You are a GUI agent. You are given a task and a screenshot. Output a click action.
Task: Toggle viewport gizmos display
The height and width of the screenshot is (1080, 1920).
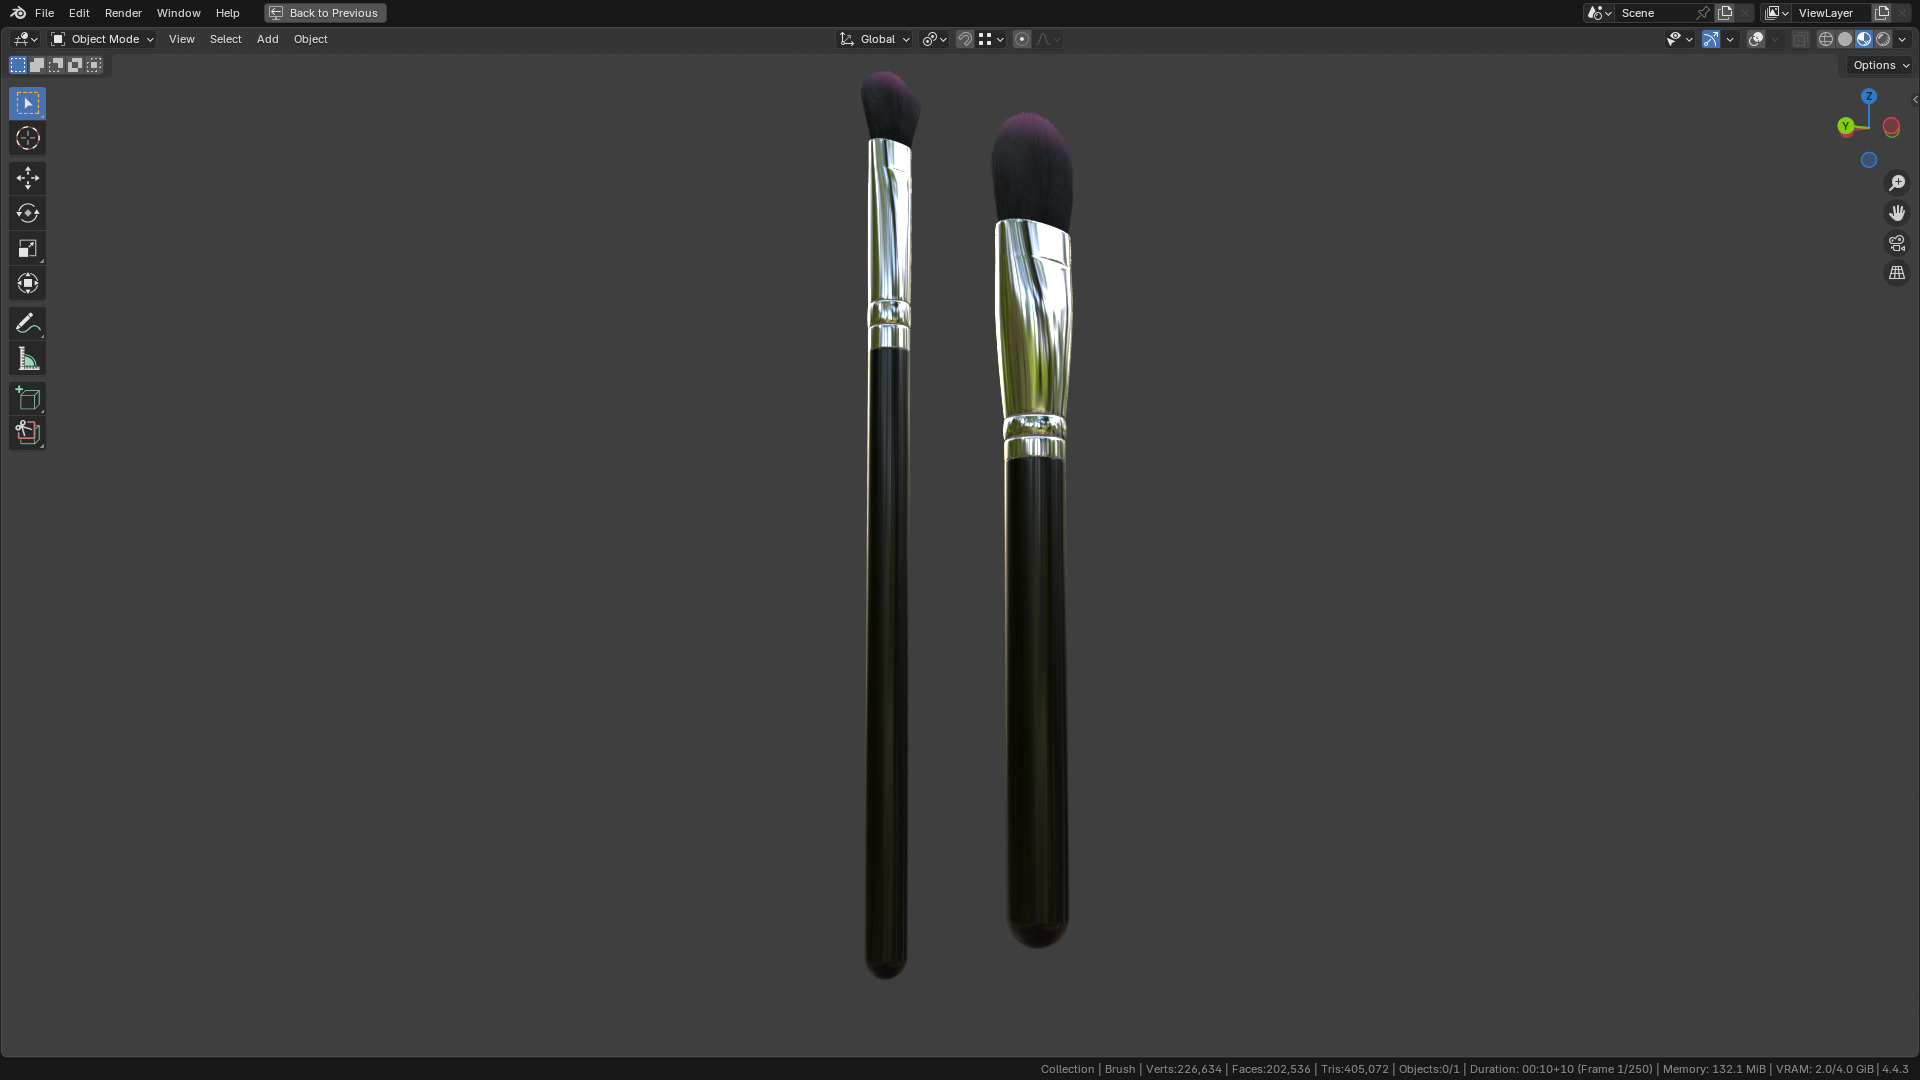(1710, 39)
